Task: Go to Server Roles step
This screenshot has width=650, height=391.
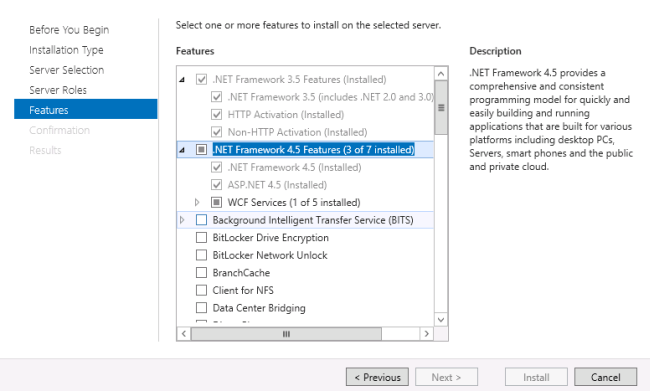Action: (58, 90)
